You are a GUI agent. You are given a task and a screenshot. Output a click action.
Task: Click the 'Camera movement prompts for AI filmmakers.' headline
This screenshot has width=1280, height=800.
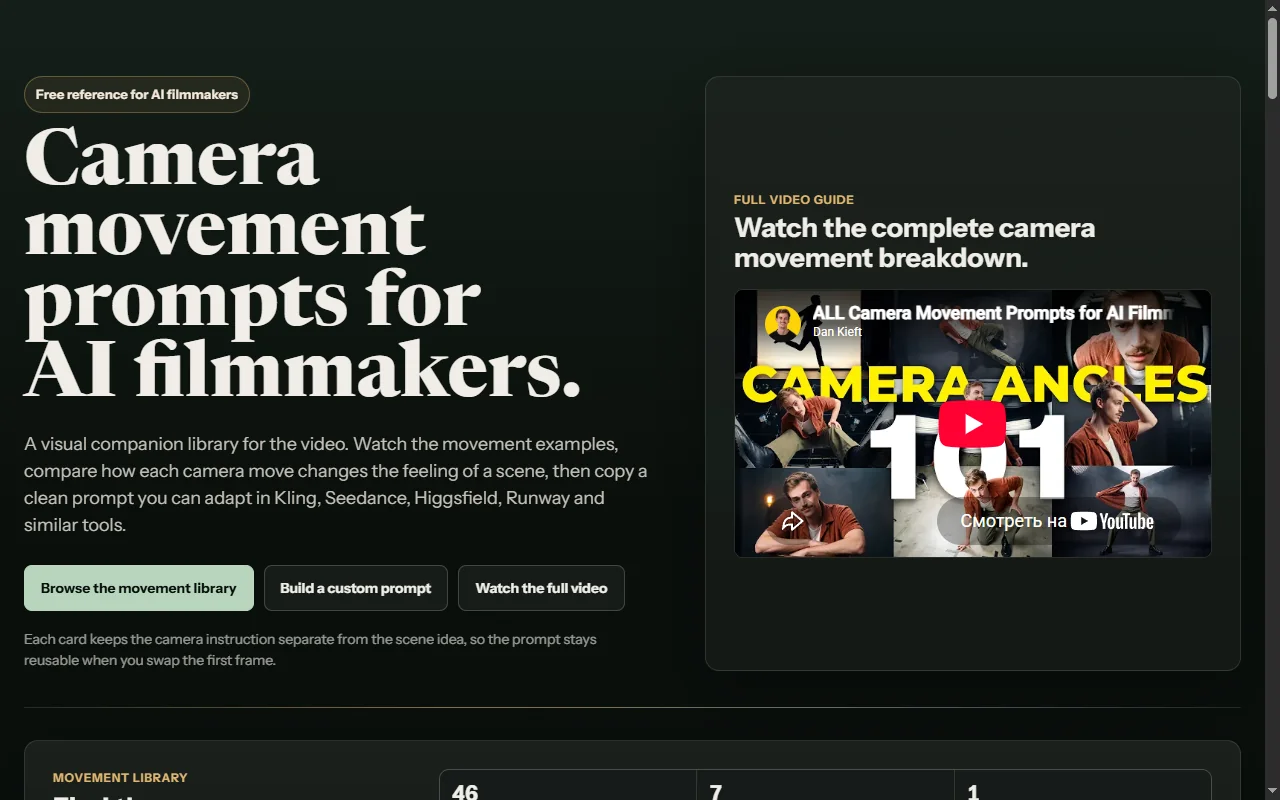(x=303, y=262)
